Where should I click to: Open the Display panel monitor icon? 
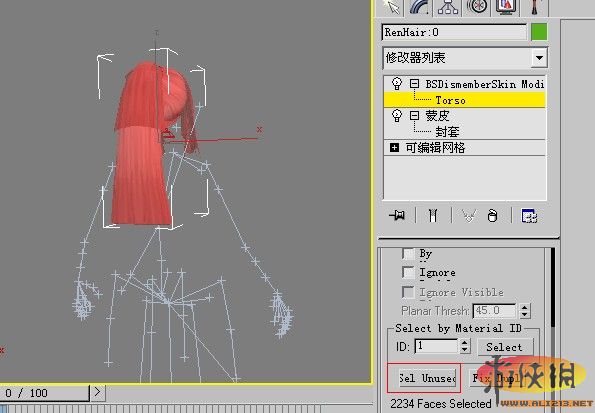pos(505,7)
